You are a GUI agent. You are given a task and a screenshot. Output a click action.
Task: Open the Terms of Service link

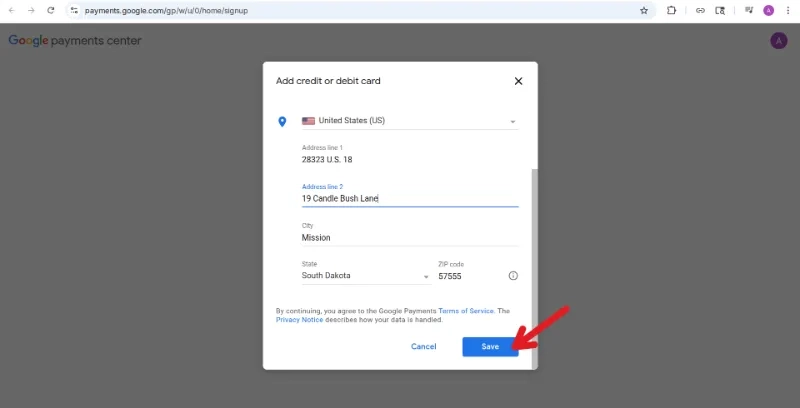[x=466, y=311]
